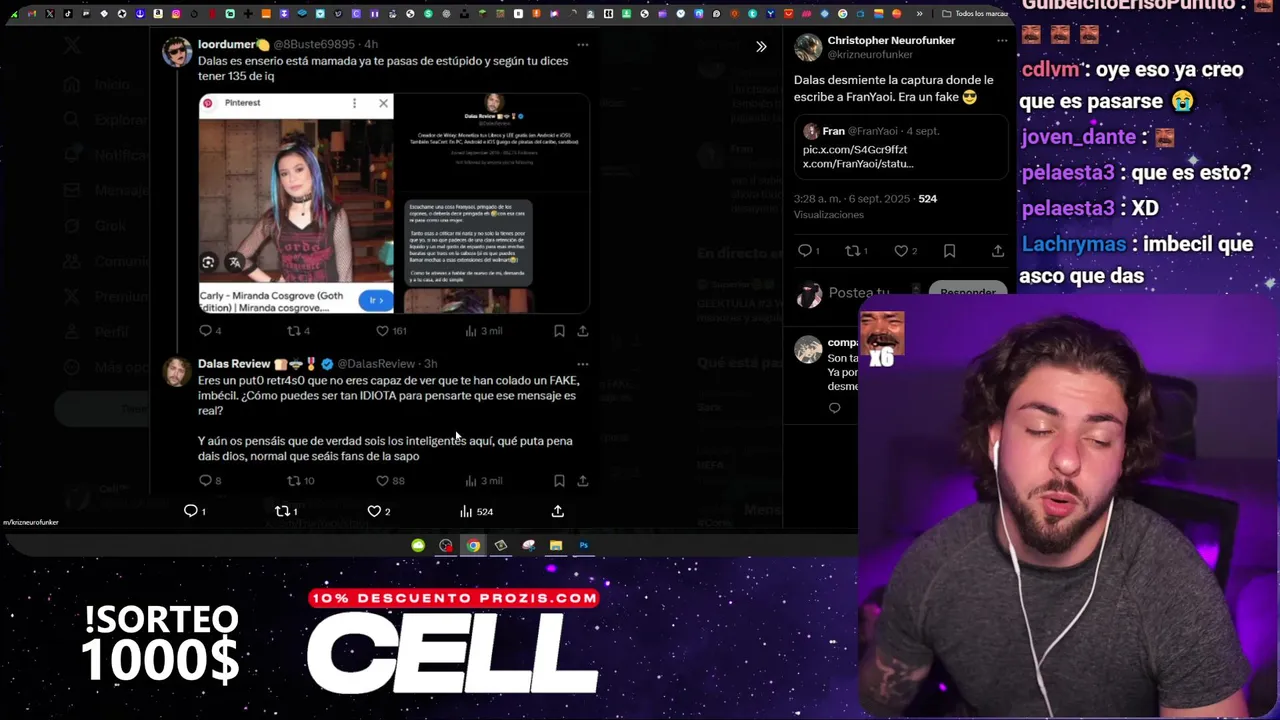Open the @krizneurofunker handle
1280x720 pixels.
870,55
